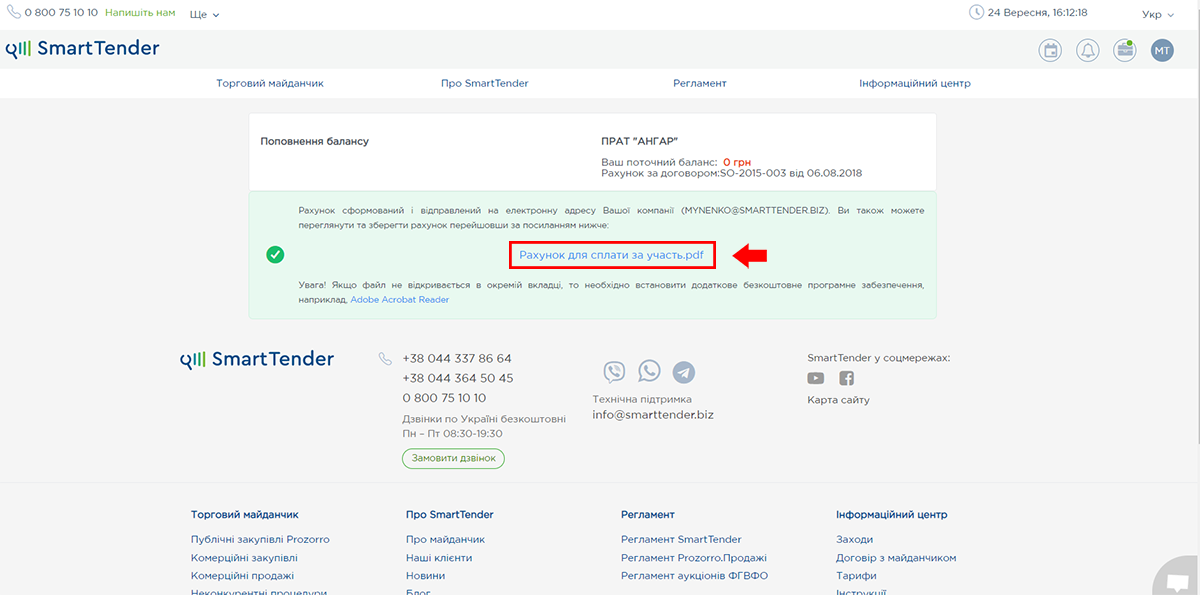
Task: Visit SmartTender YouTube channel icon
Action: click(816, 378)
